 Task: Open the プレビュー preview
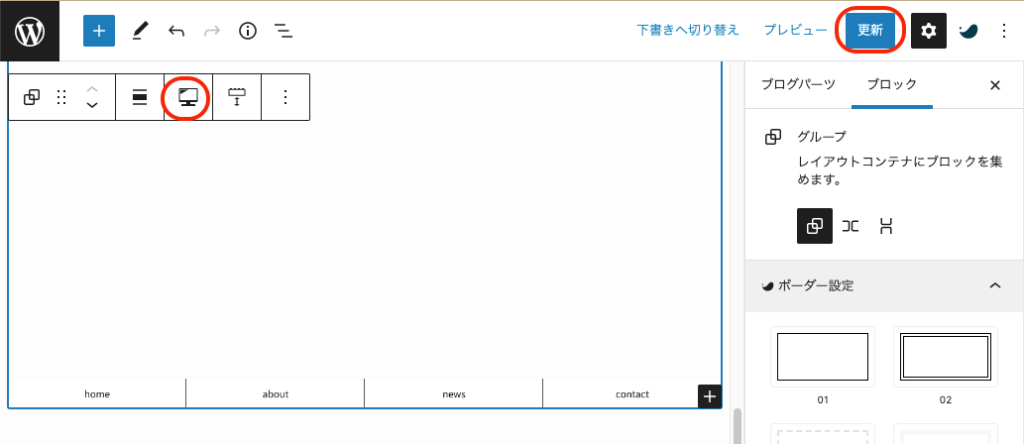tap(795, 30)
